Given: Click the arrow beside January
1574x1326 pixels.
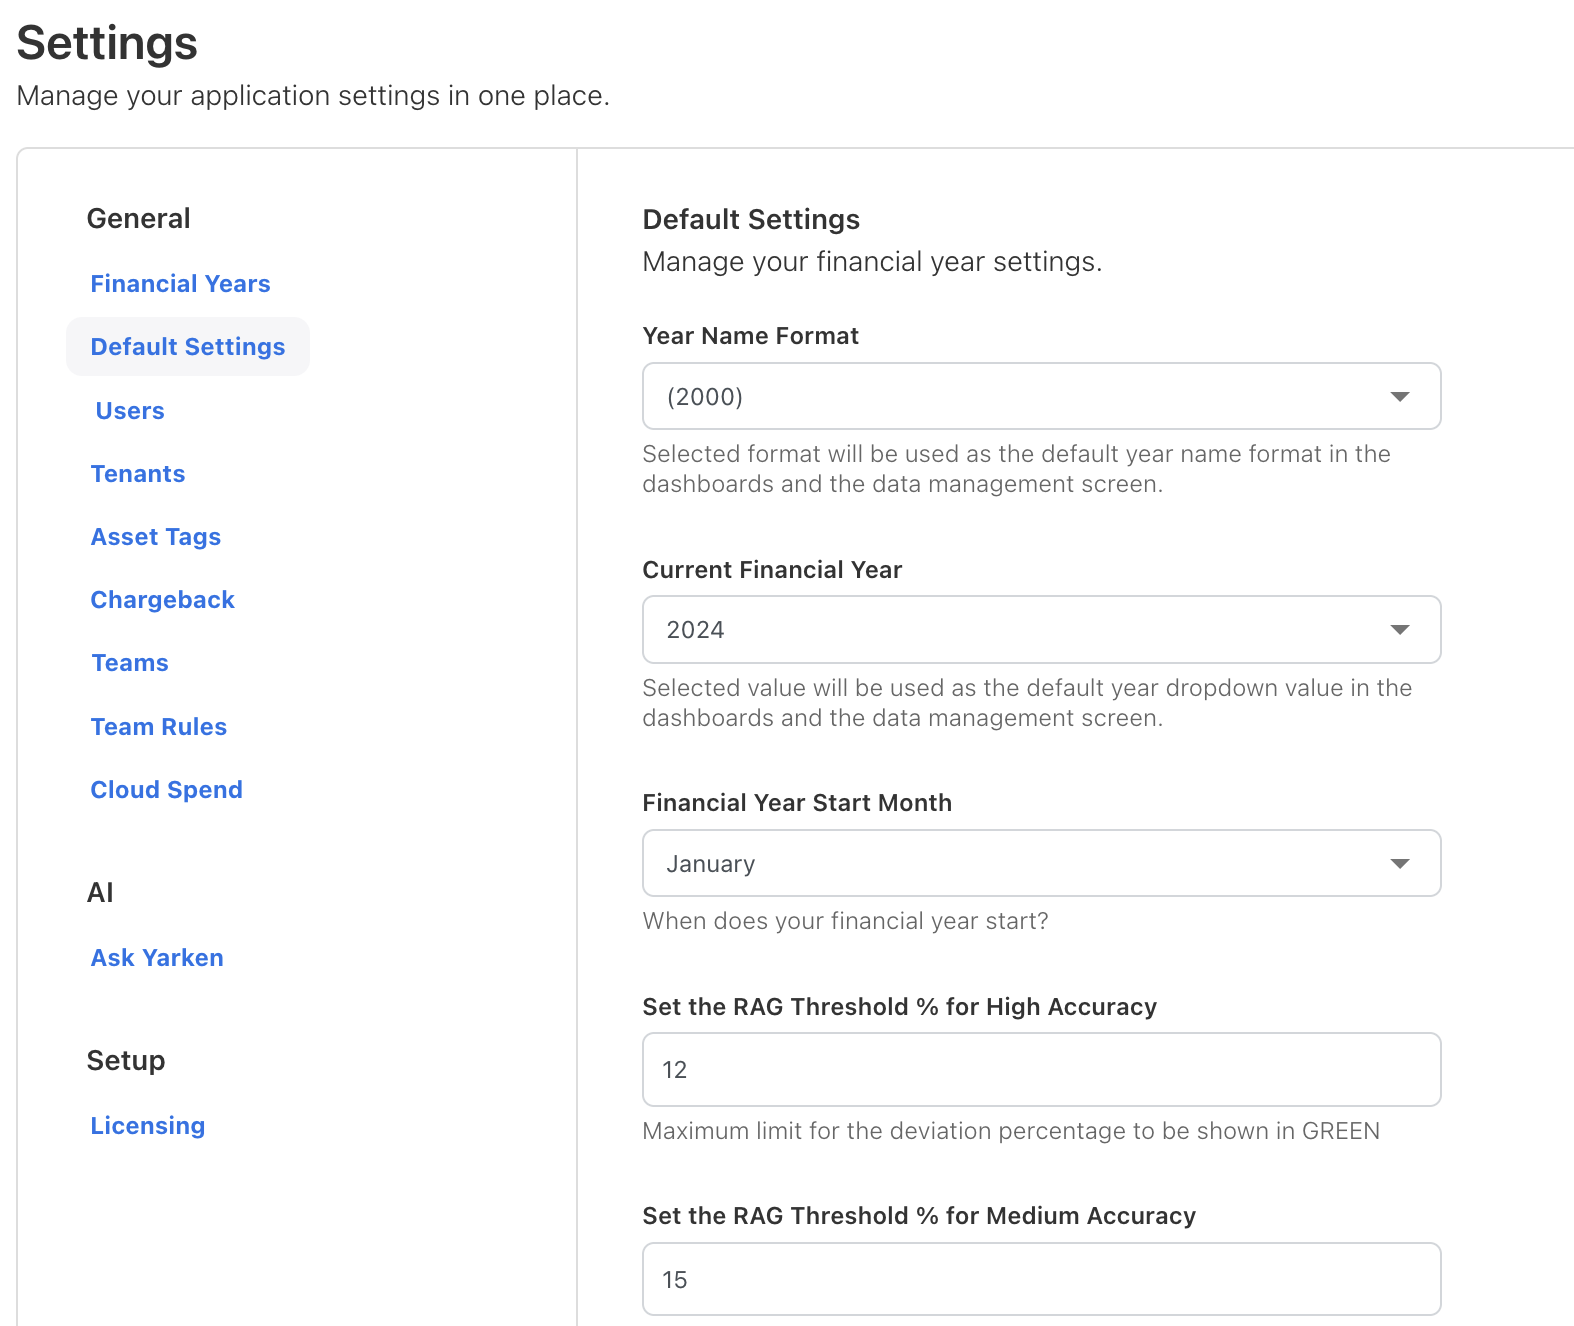Looking at the screenshot, I should tap(1399, 864).
